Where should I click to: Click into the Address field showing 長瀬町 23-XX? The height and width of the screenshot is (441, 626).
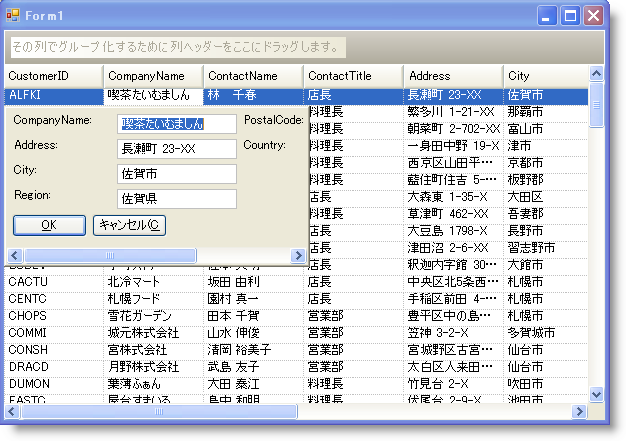[x=176, y=149]
